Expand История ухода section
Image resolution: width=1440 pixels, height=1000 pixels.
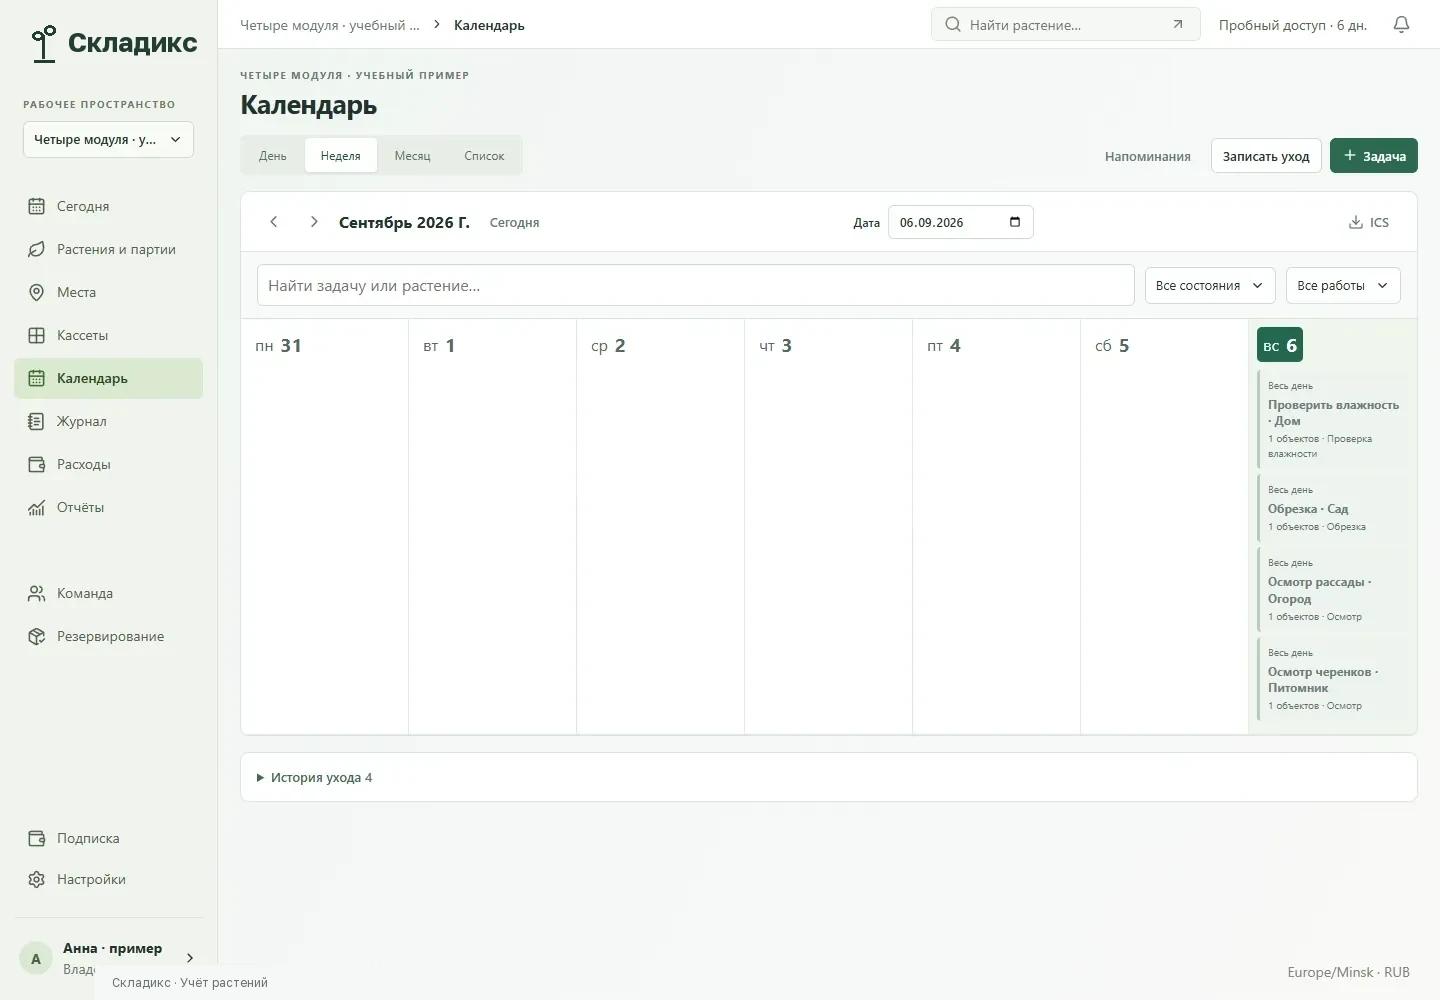(315, 777)
